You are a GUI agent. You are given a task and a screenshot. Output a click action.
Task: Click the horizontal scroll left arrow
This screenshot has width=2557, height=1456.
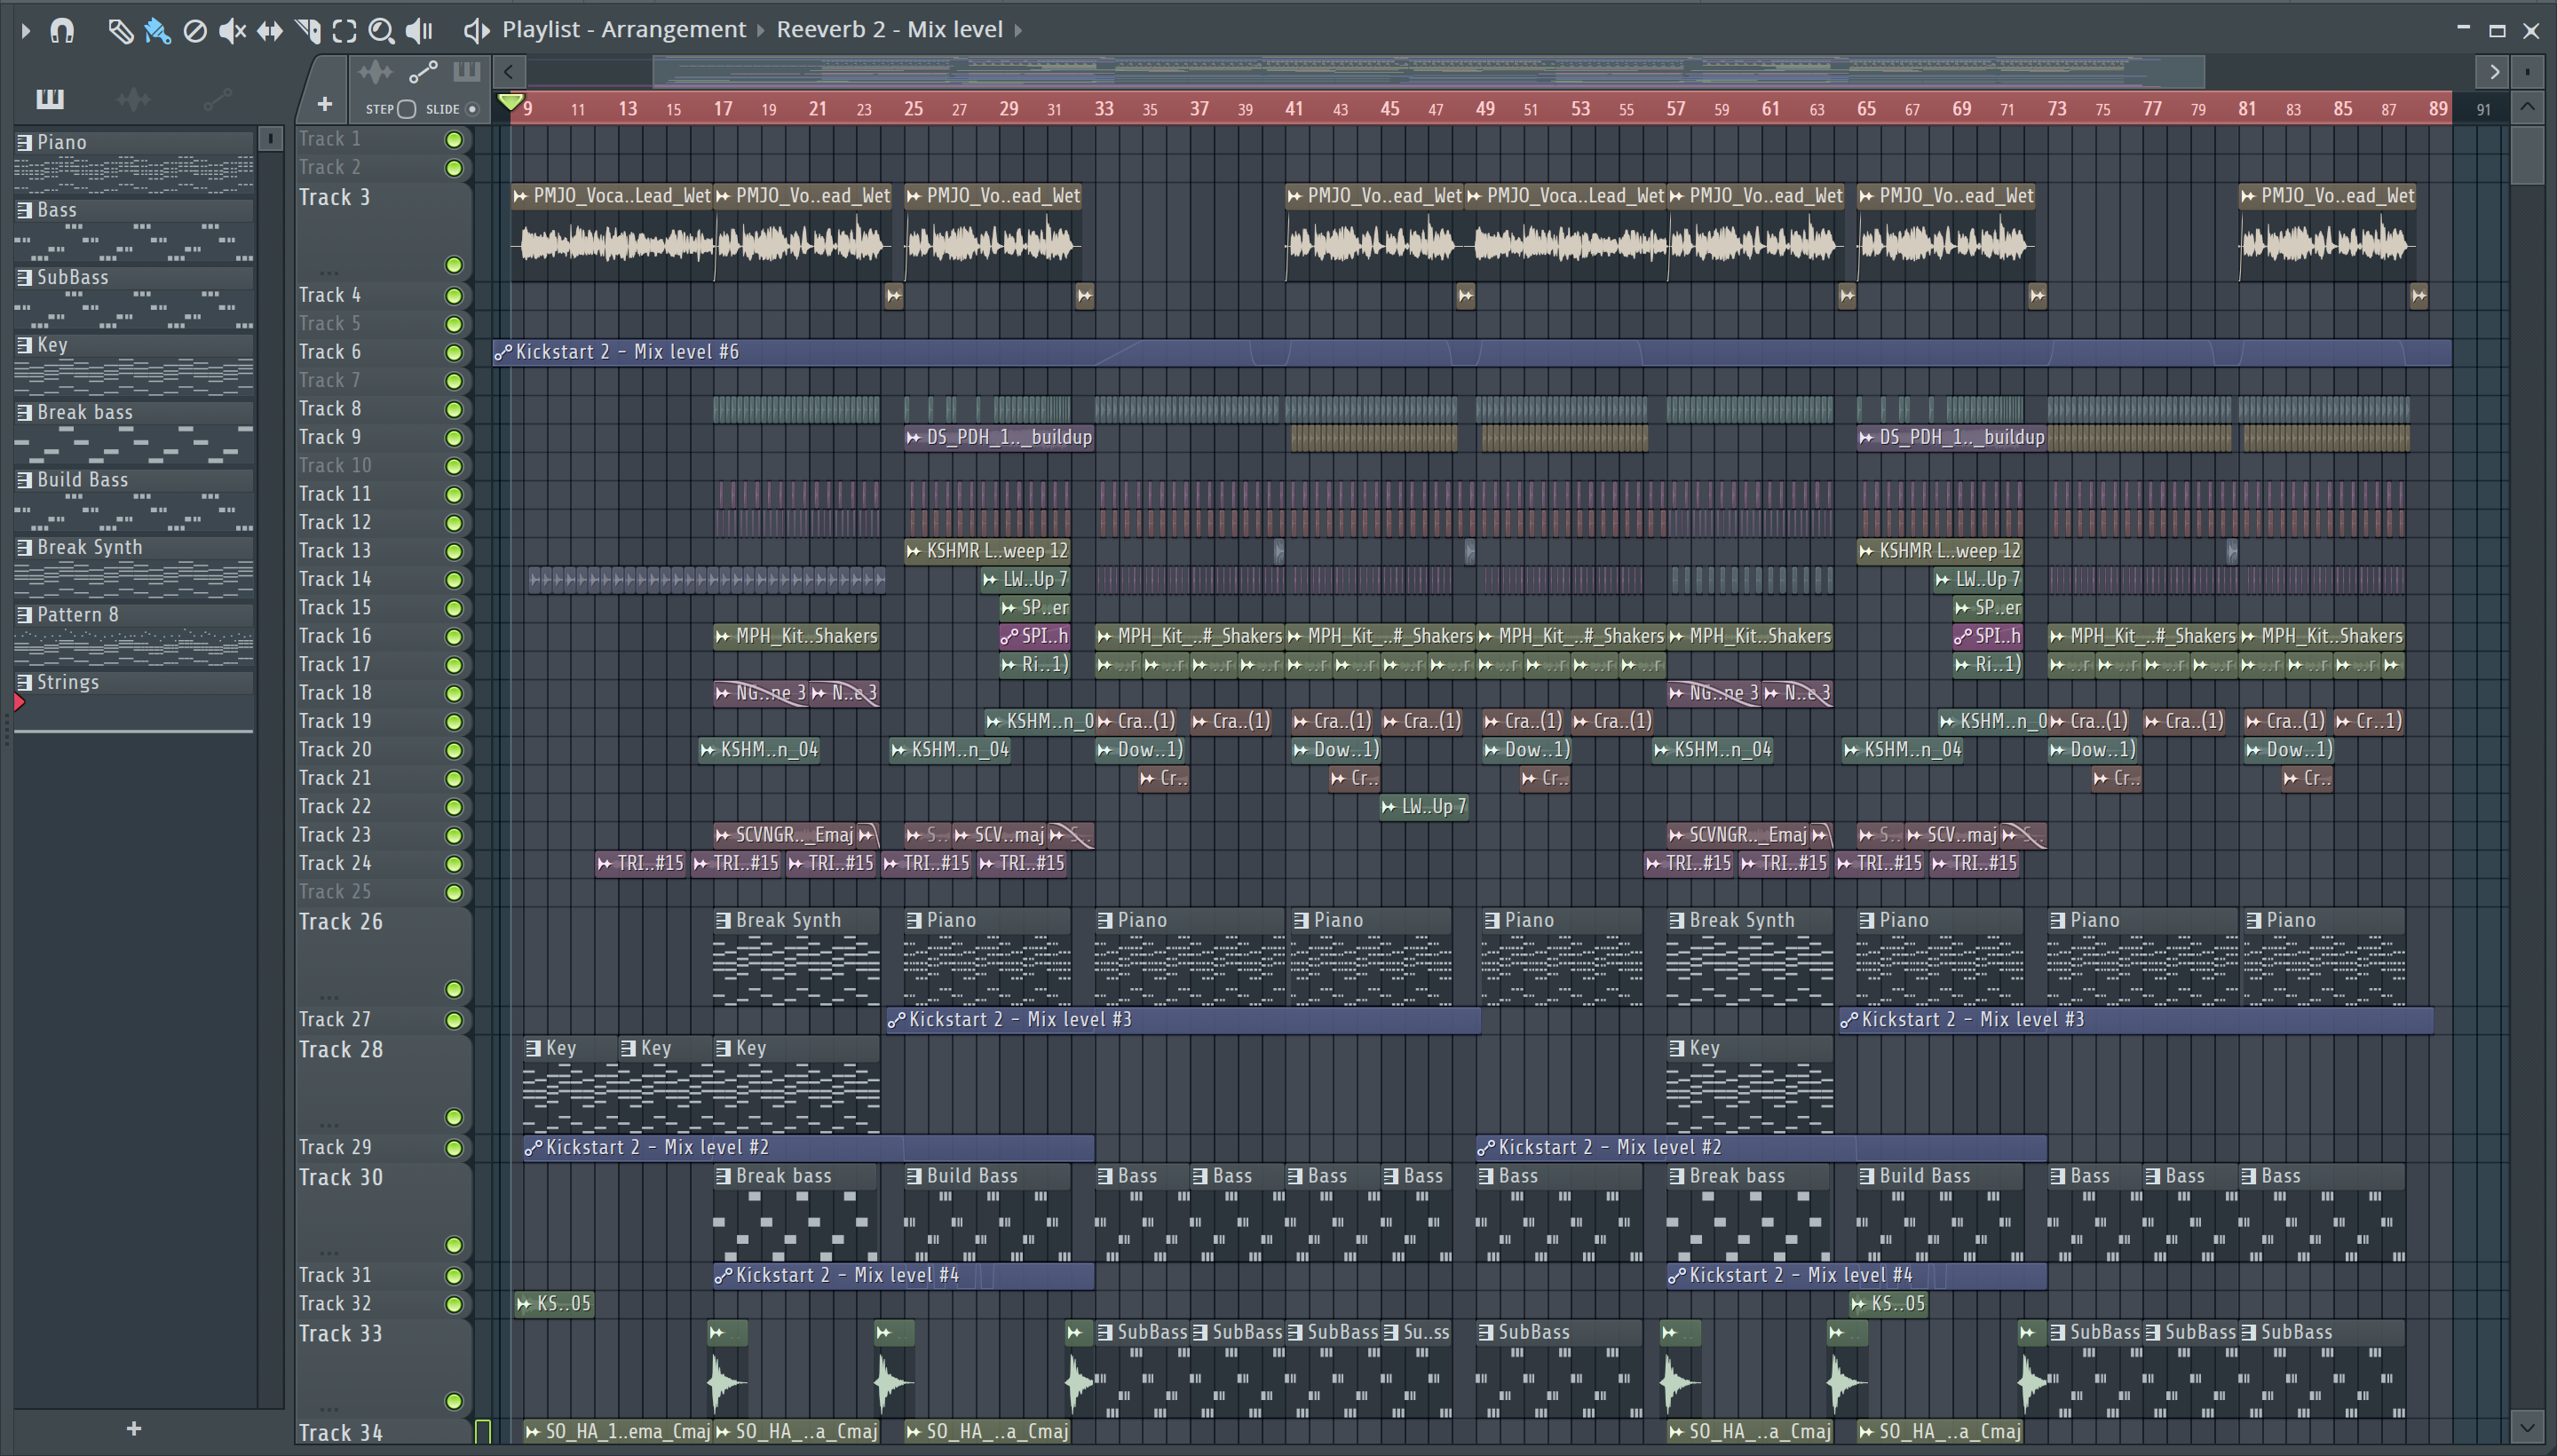(x=508, y=71)
